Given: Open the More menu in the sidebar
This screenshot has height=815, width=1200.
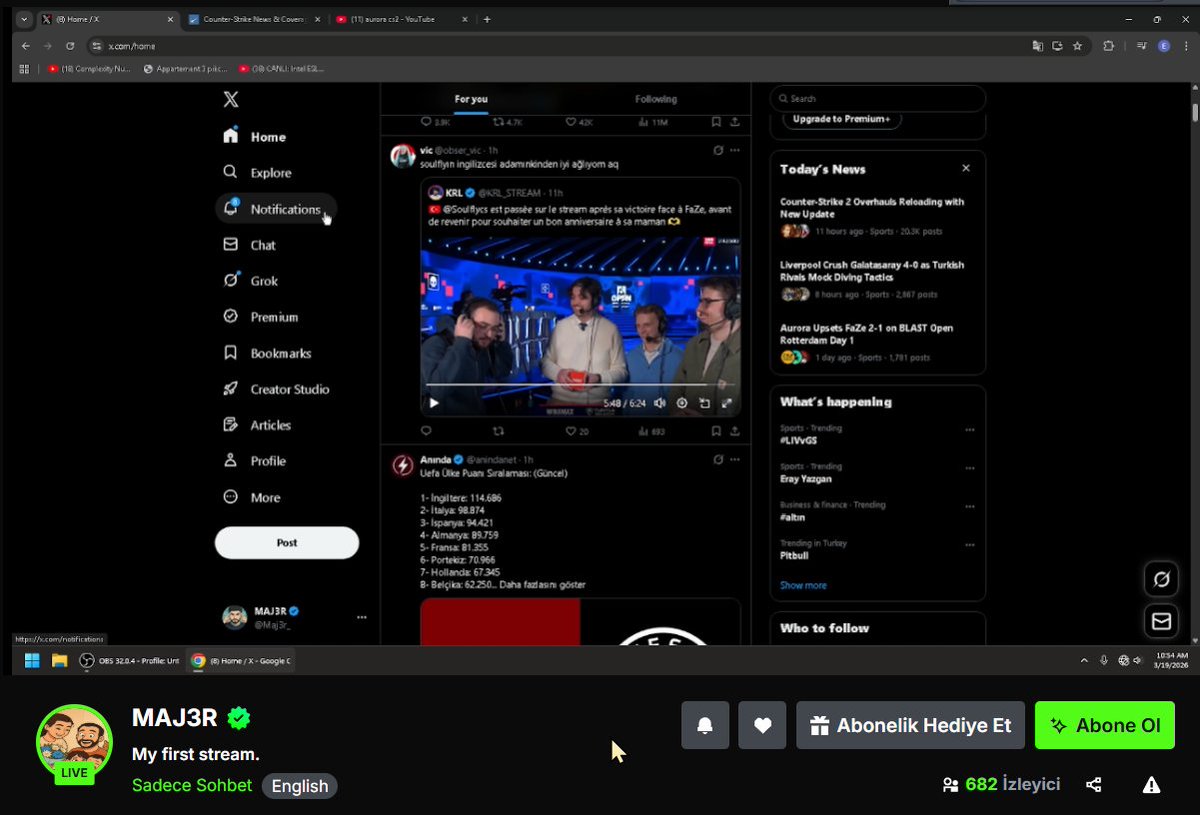Looking at the screenshot, I should coord(252,497).
